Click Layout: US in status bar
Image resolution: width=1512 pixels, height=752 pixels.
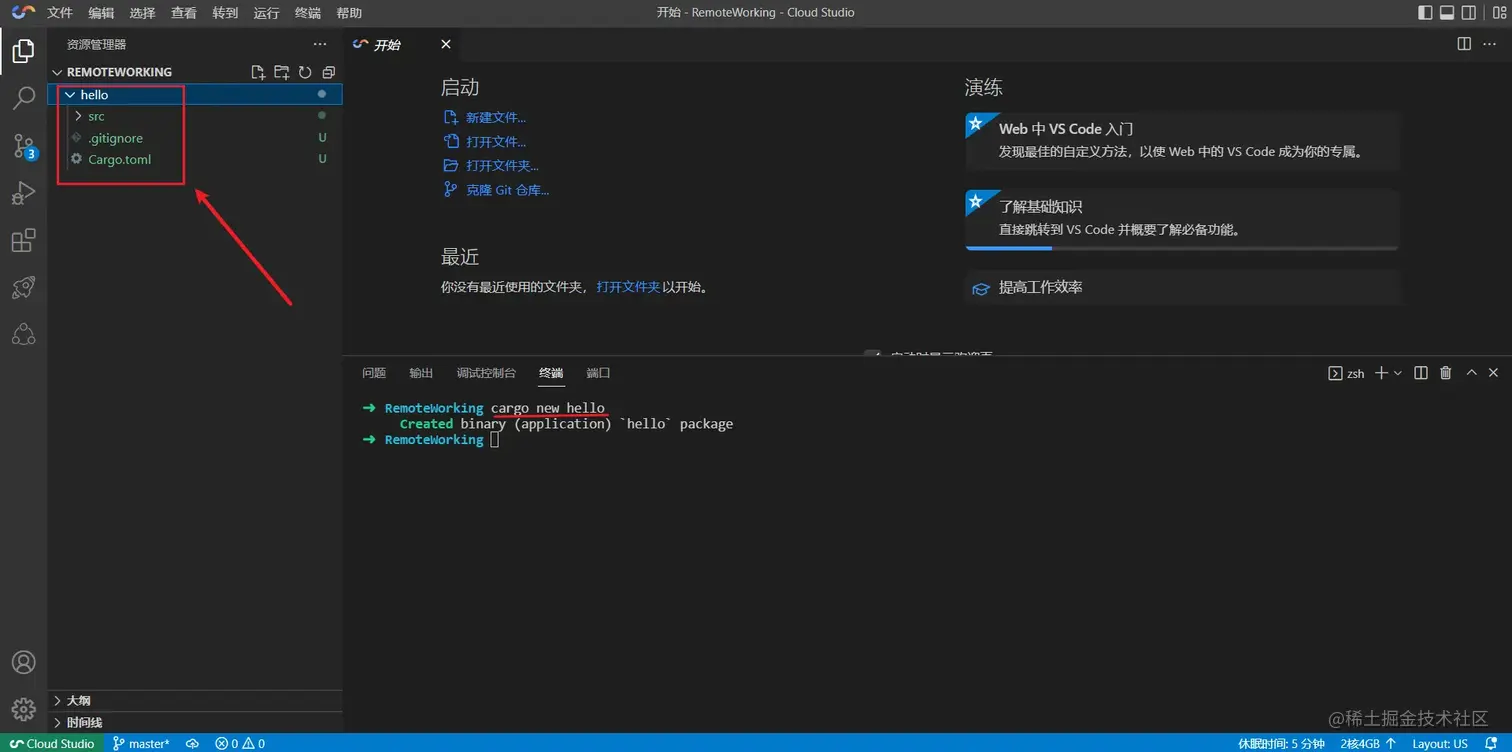1440,743
